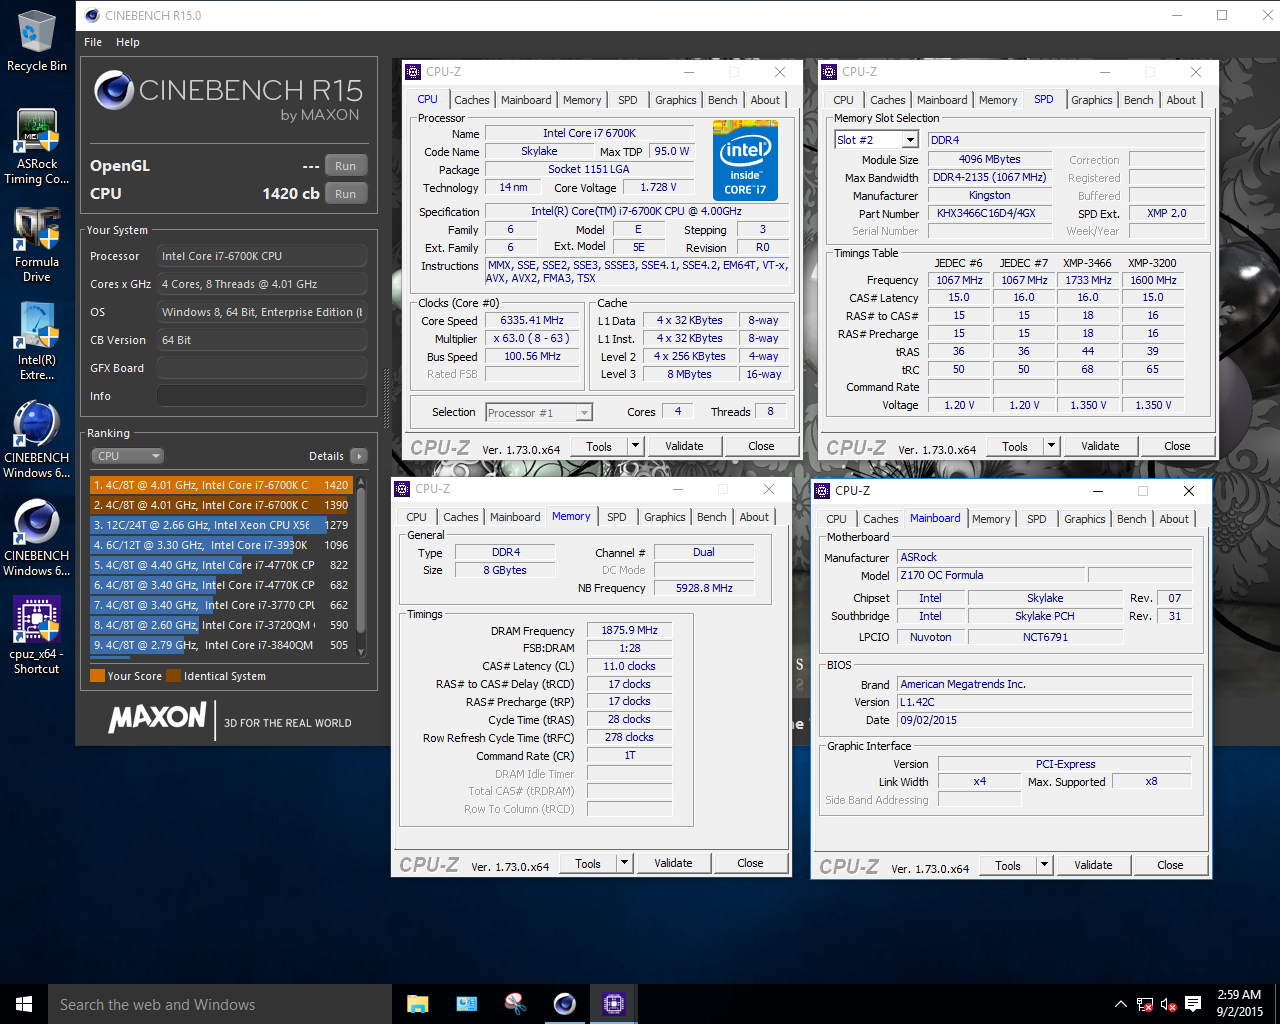Open cpuz_x64 Shortcut desktop icon
Screen dimensions: 1280x1024
(x=37, y=636)
